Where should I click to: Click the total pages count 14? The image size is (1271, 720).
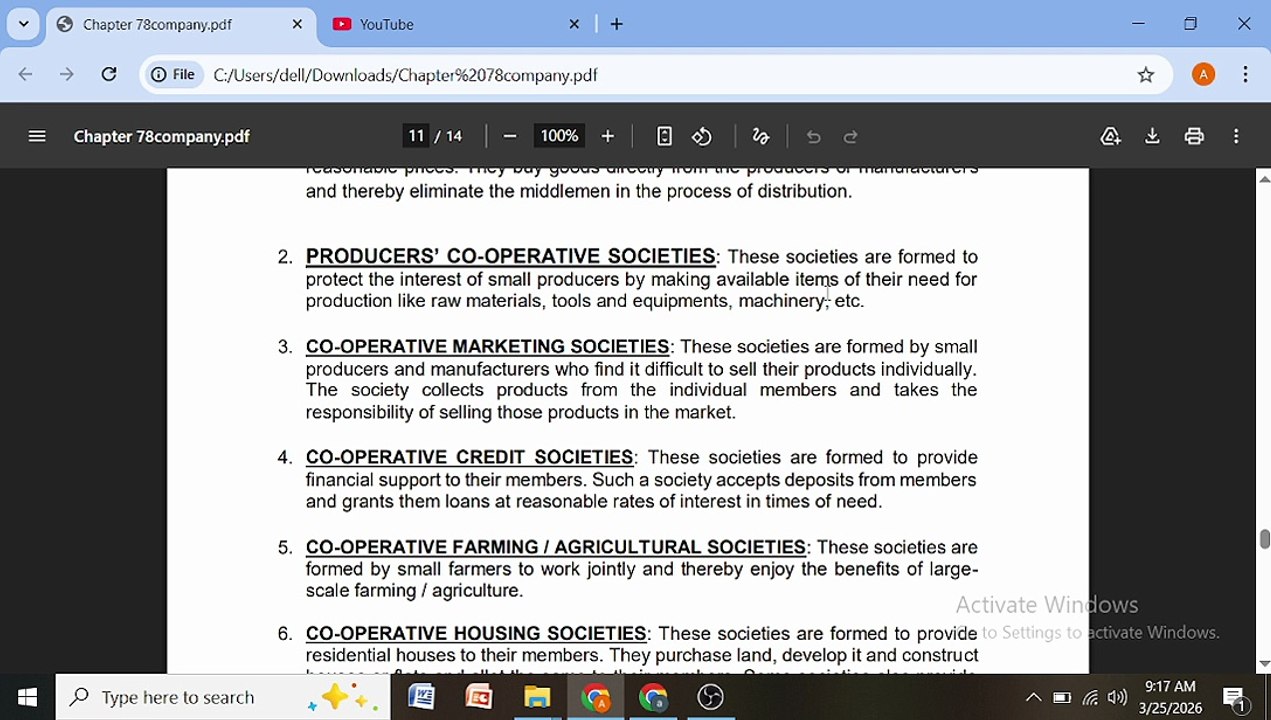pyautogui.click(x=454, y=136)
